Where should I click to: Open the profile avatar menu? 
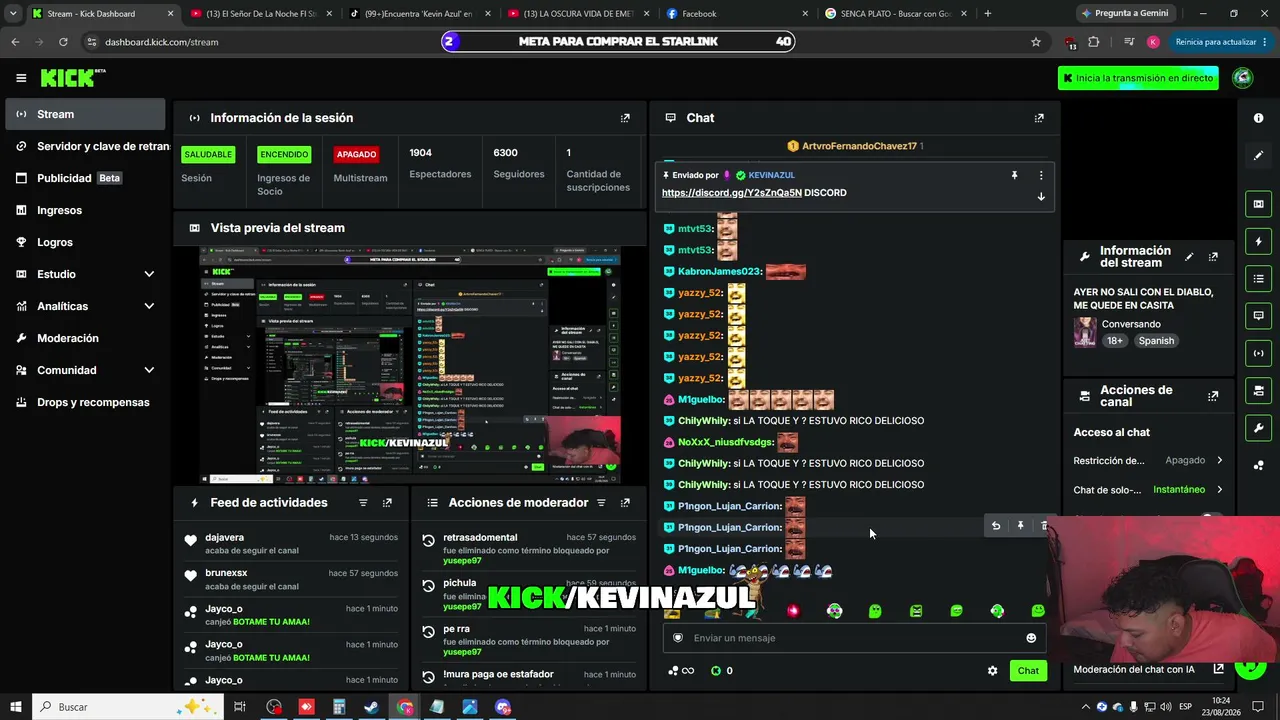pos(1243,78)
